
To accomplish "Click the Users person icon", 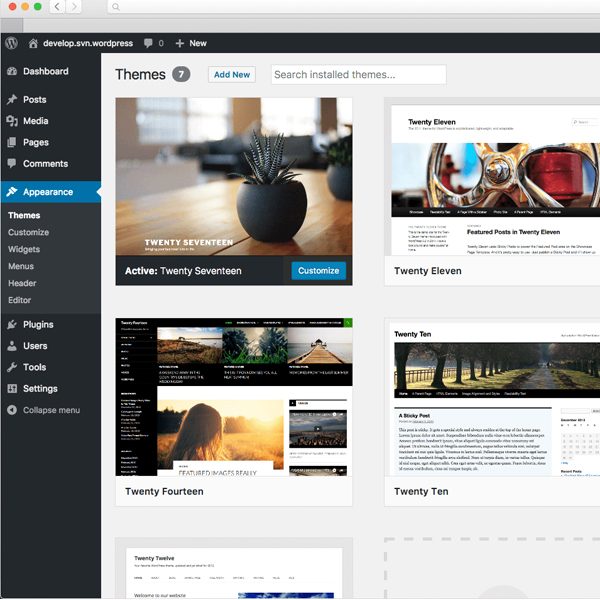I will (x=11, y=346).
